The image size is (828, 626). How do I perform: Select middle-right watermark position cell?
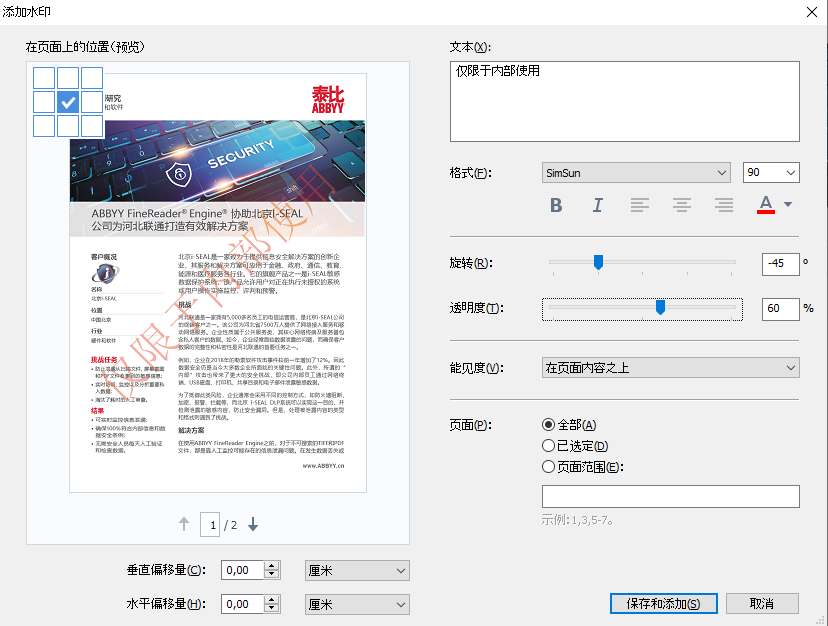92,102
